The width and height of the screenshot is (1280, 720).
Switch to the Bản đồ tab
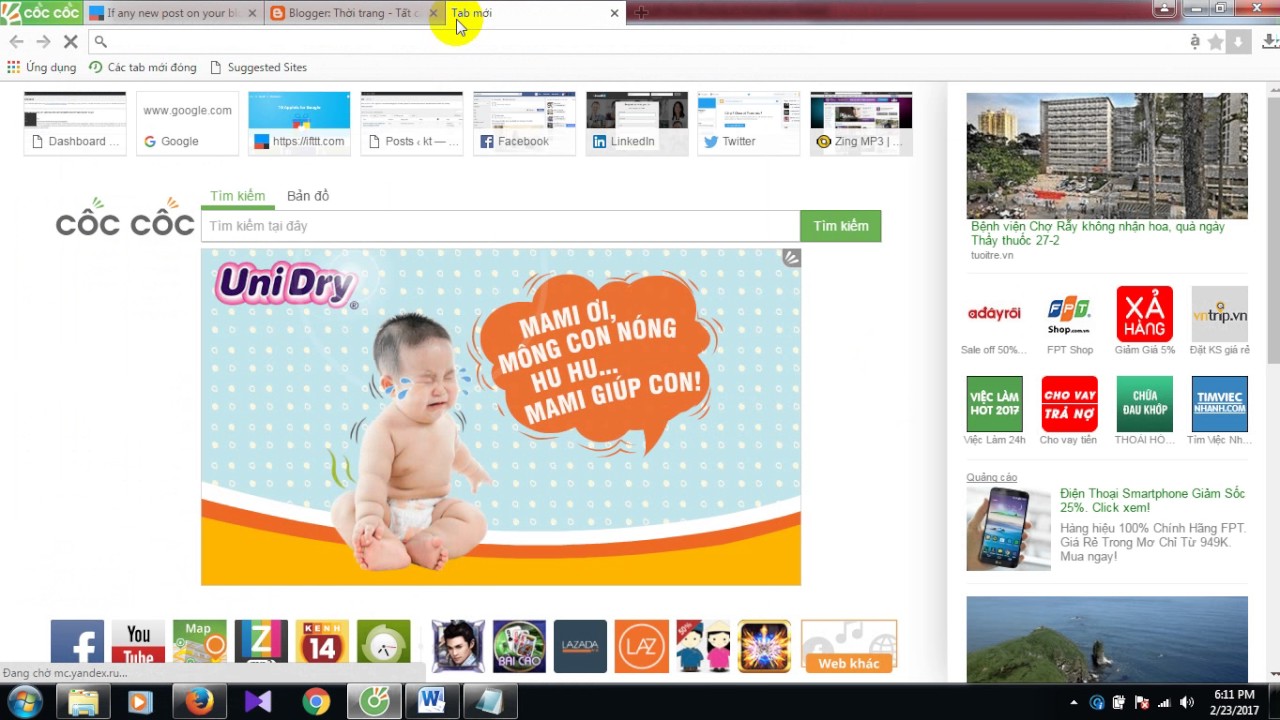point(308,196)
